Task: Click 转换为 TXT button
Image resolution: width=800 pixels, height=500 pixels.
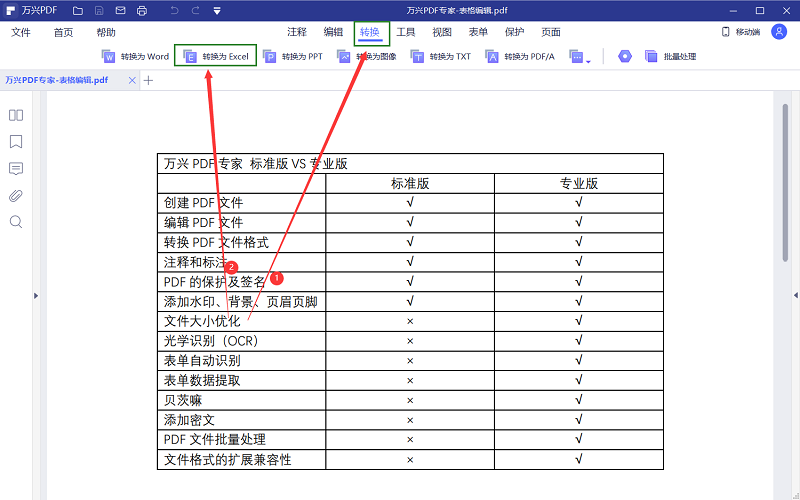Action: pyautogui.click(x=441, y=57)
